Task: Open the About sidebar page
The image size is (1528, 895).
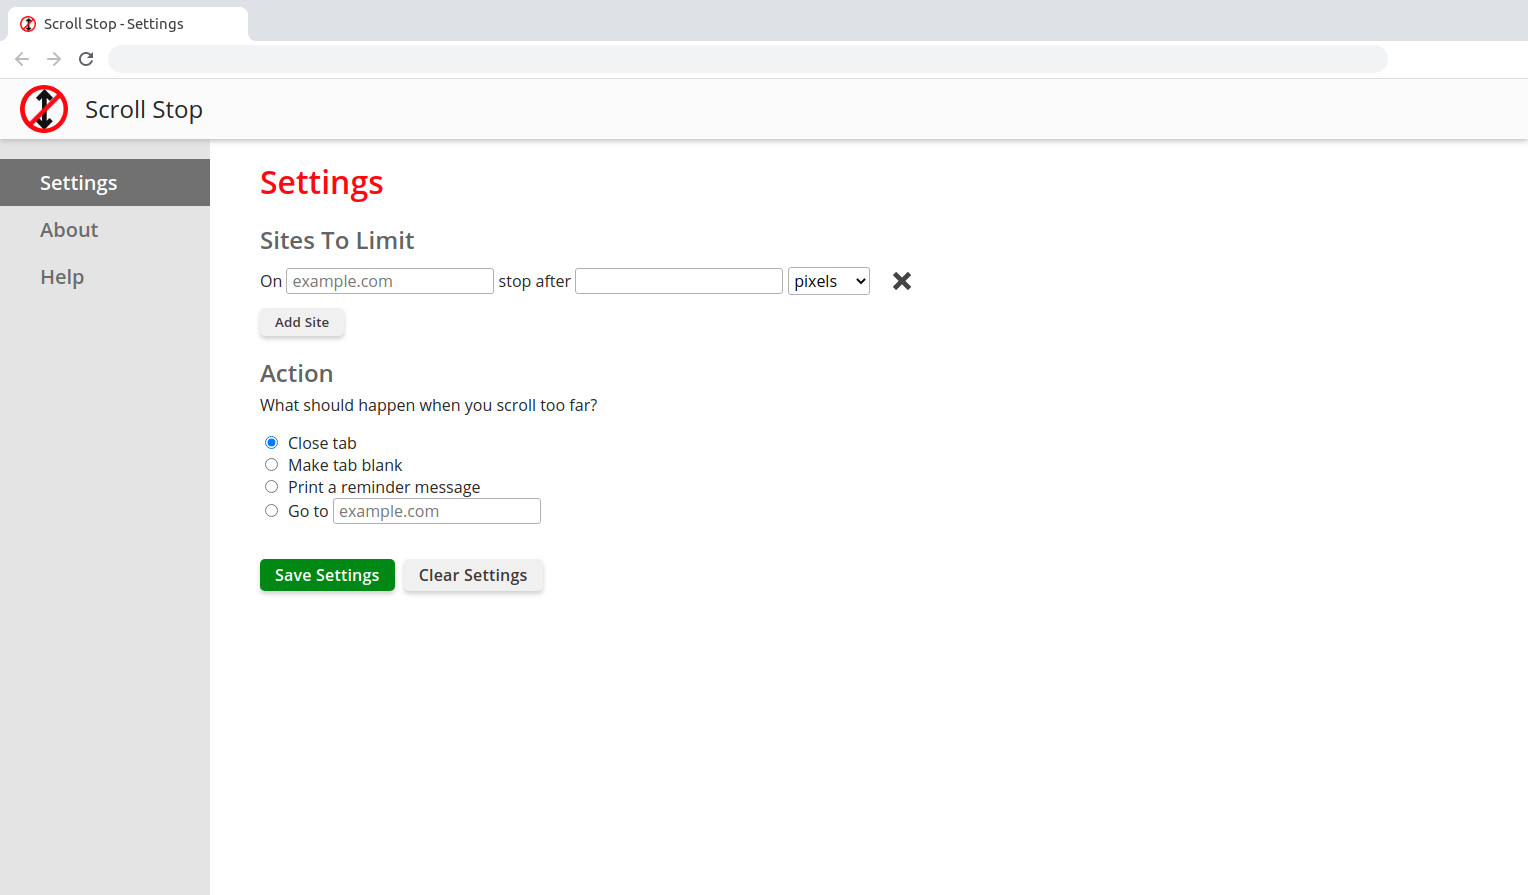Action: coord(69,230)
